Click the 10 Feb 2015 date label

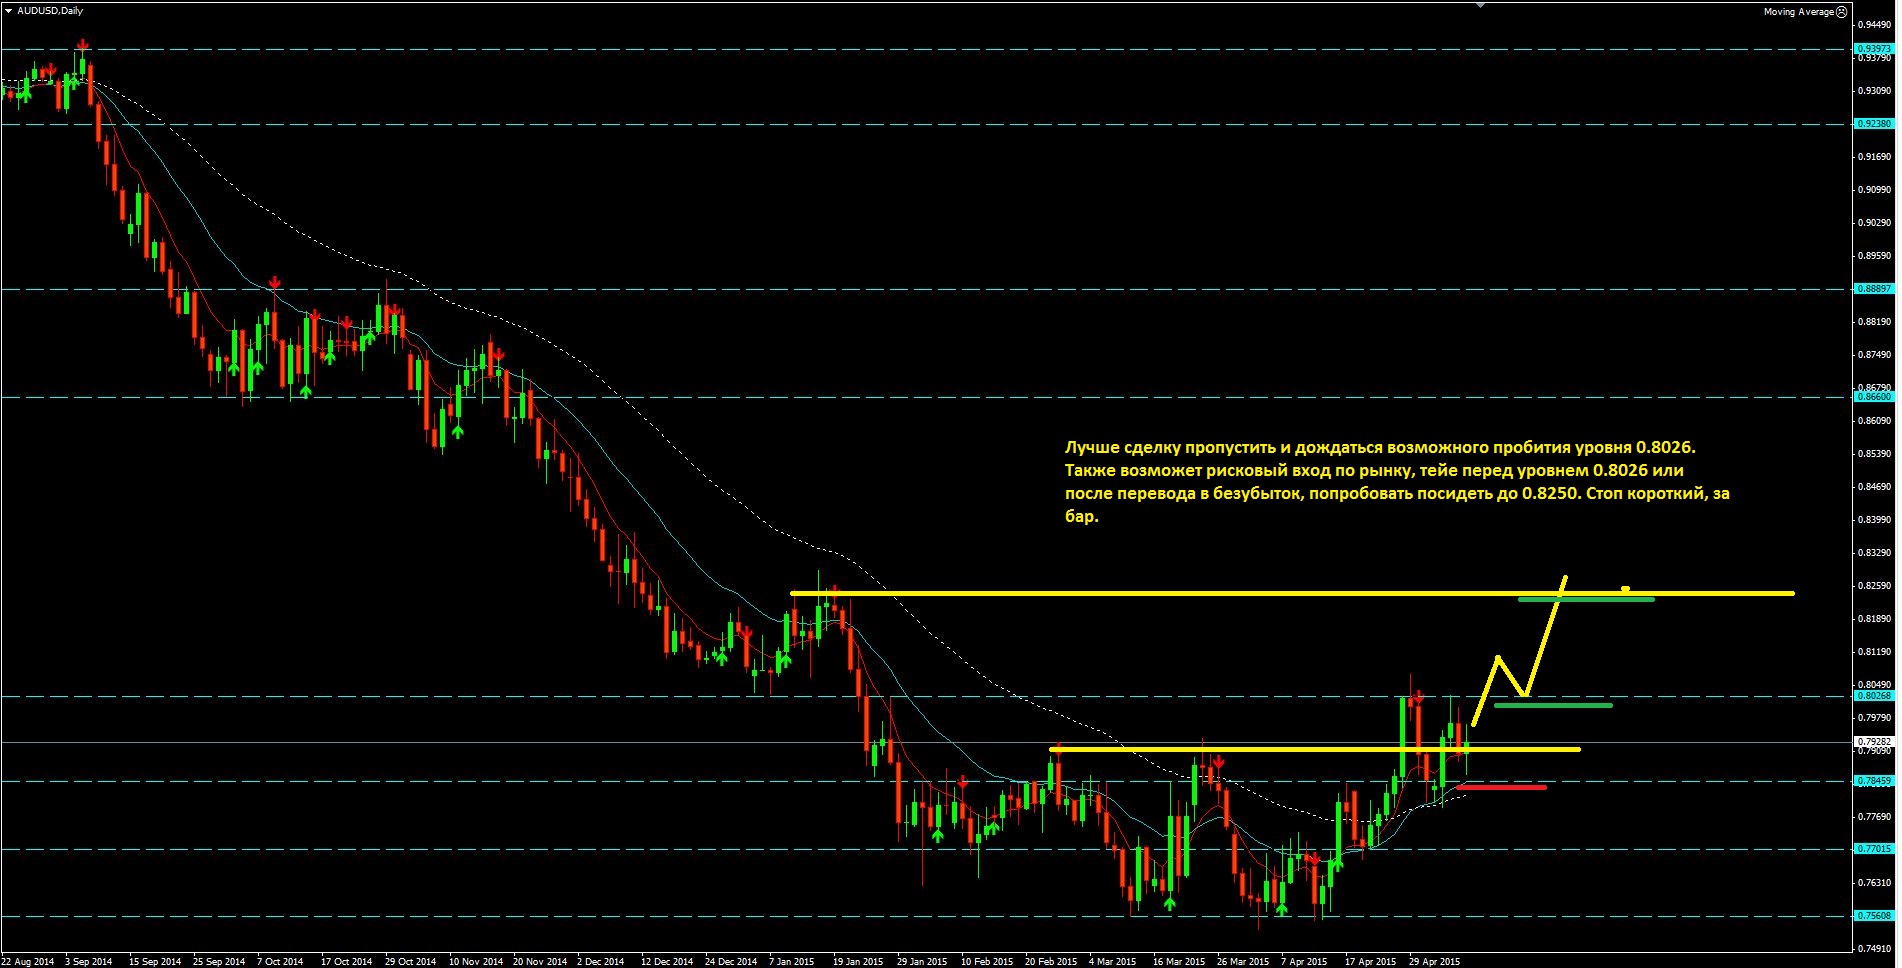pos(987,961)
